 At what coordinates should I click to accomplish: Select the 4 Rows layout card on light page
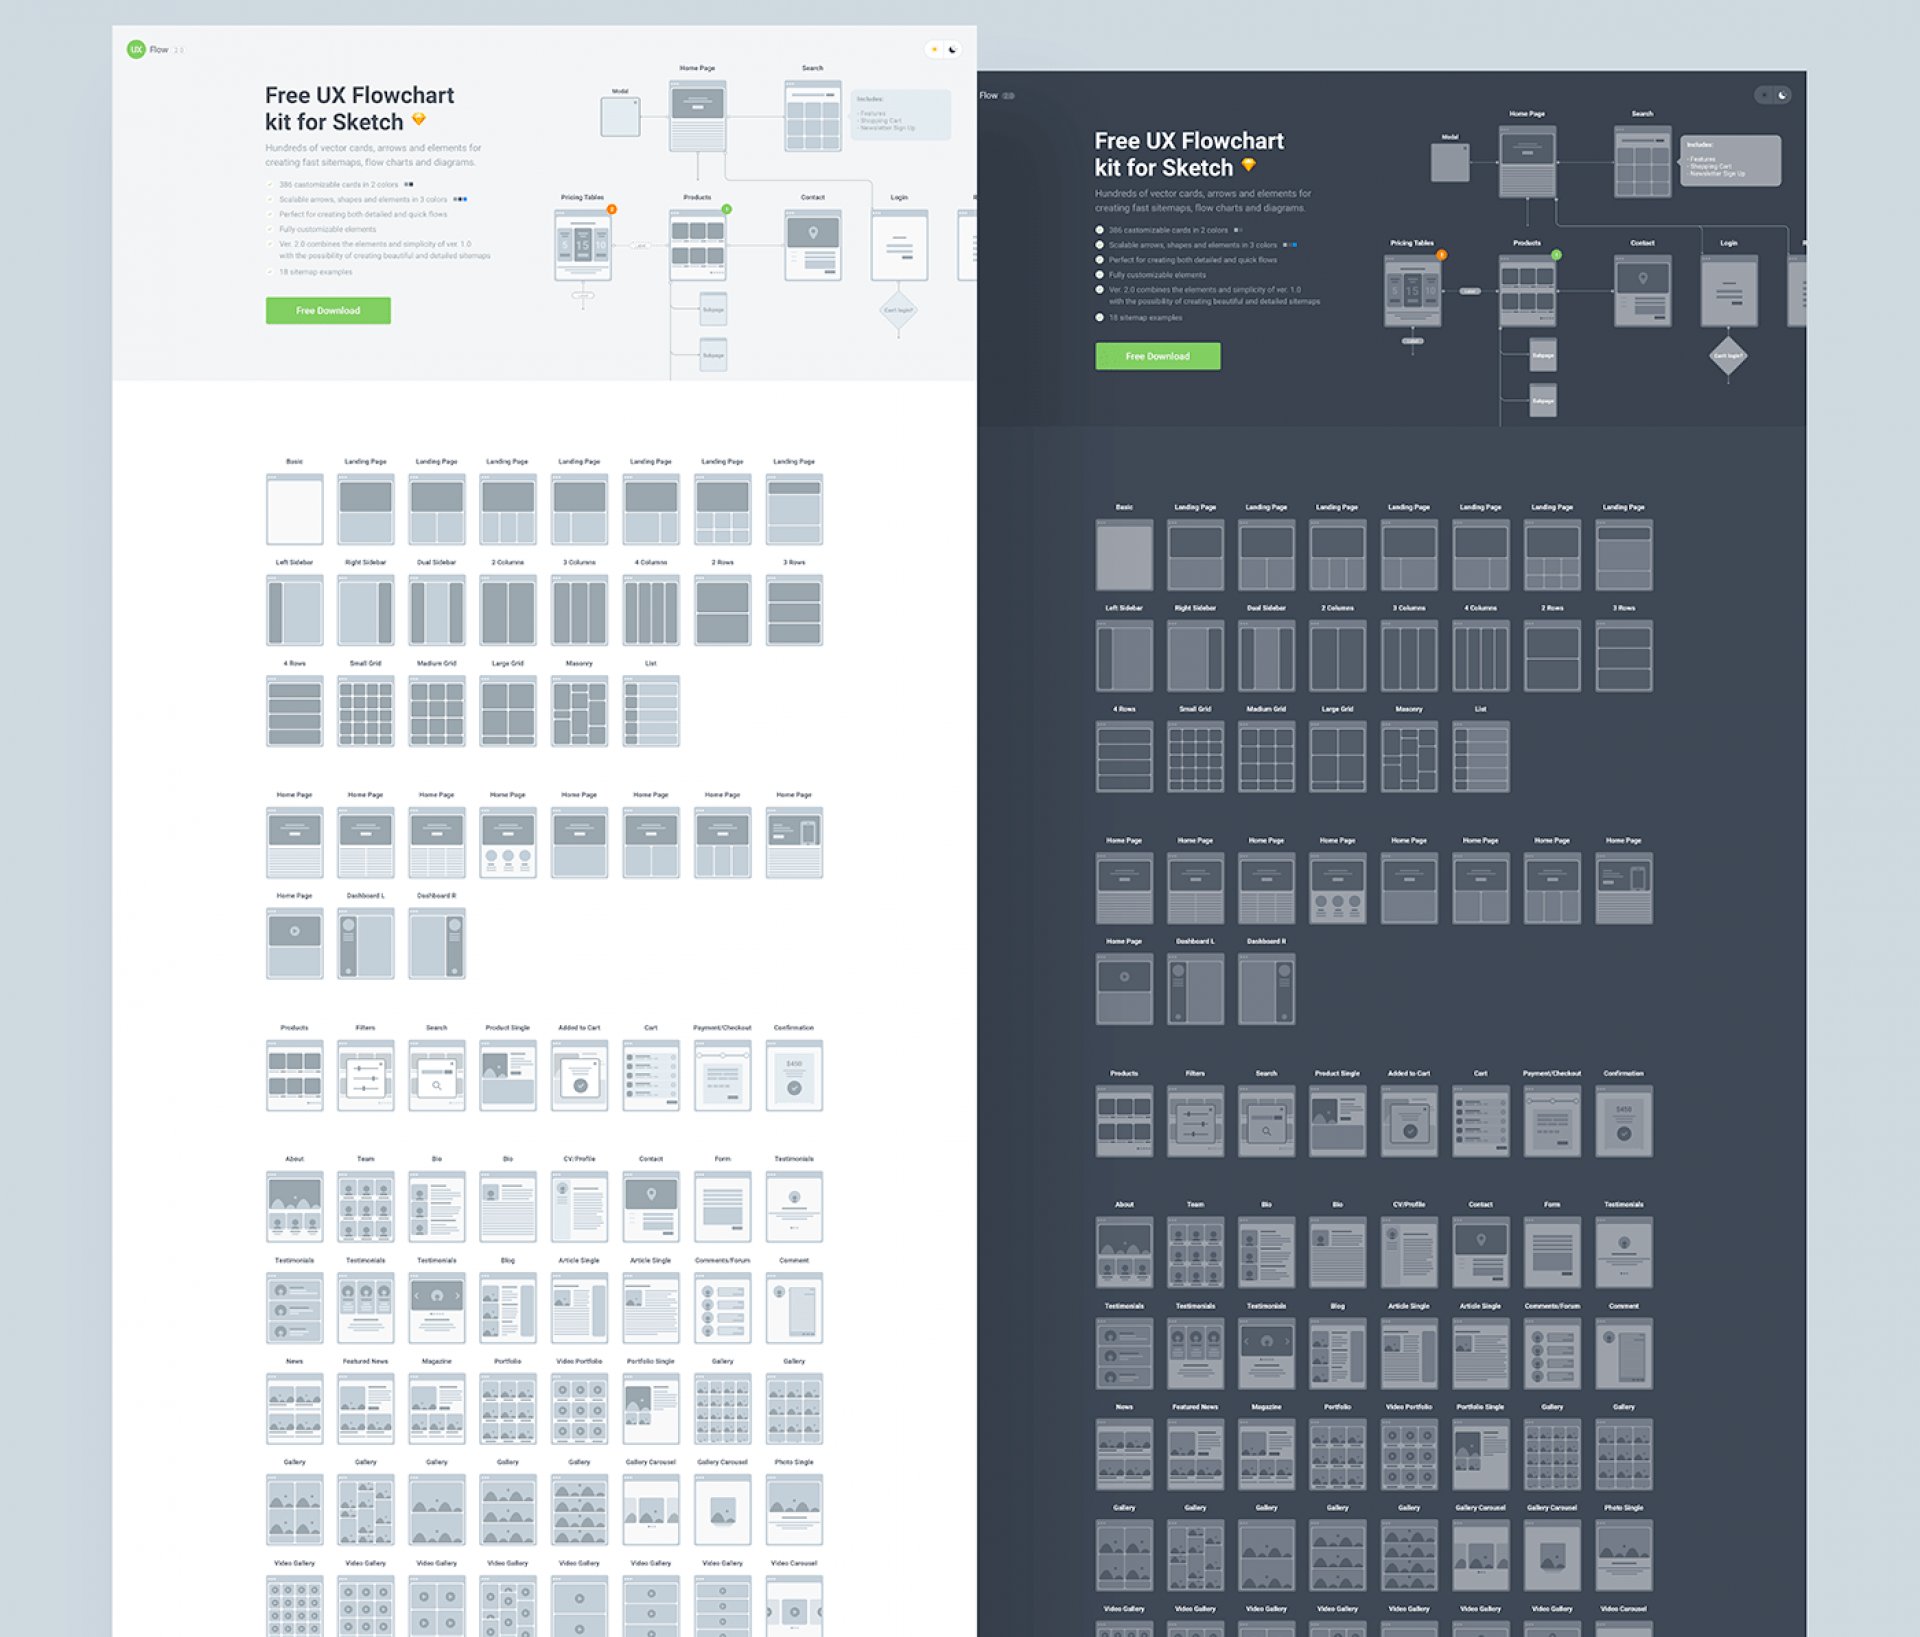coord(295,711)
